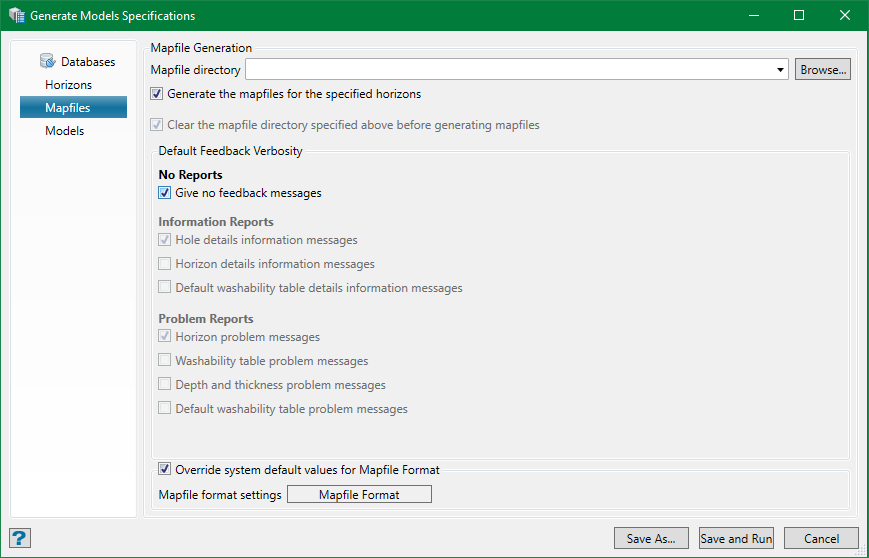This screenshot has width=869, height=558.
Task: Click the Databases icon in sidebar
Action: tap(47, 61)
